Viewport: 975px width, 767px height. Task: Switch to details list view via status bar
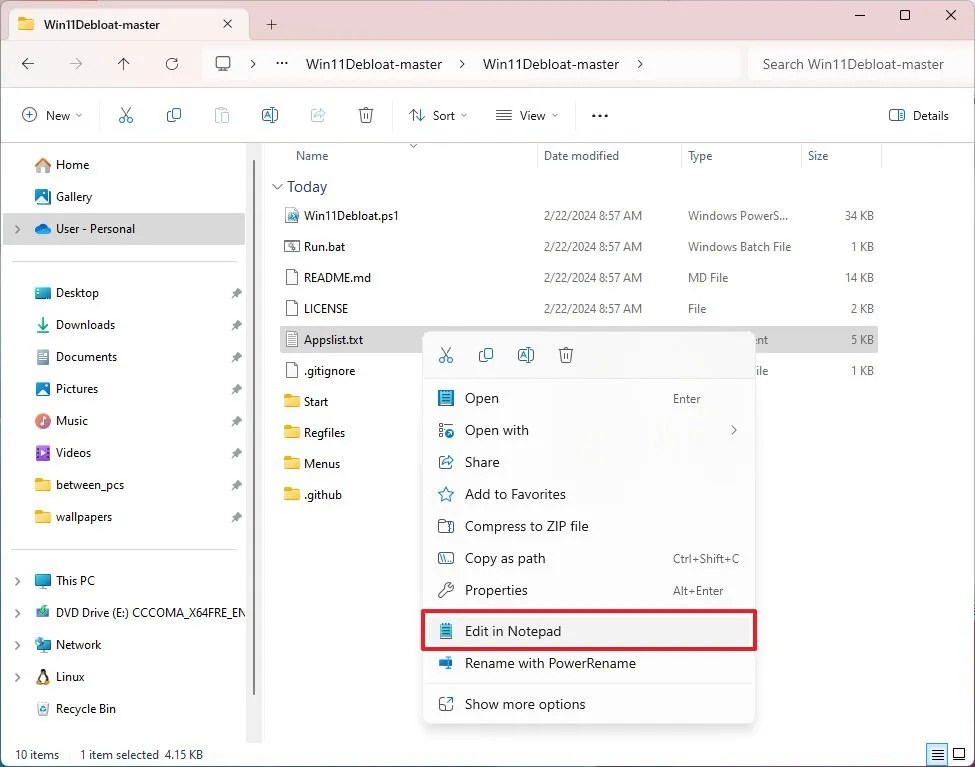point(938,753)
